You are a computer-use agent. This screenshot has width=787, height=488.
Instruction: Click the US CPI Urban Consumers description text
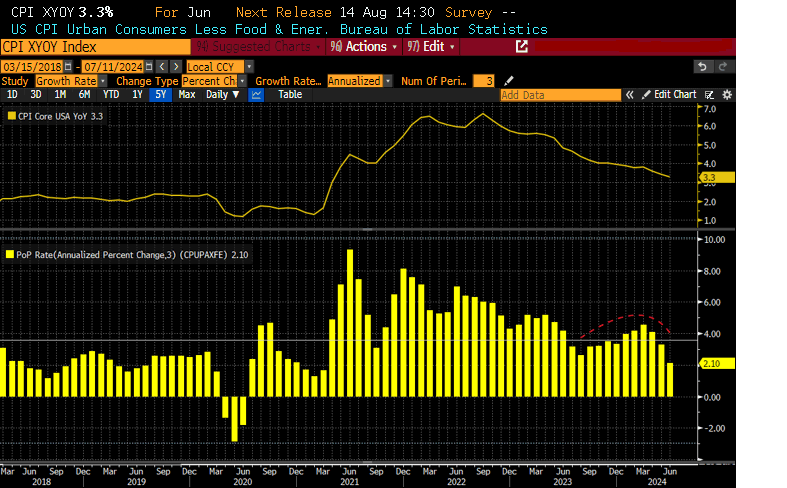170,29
